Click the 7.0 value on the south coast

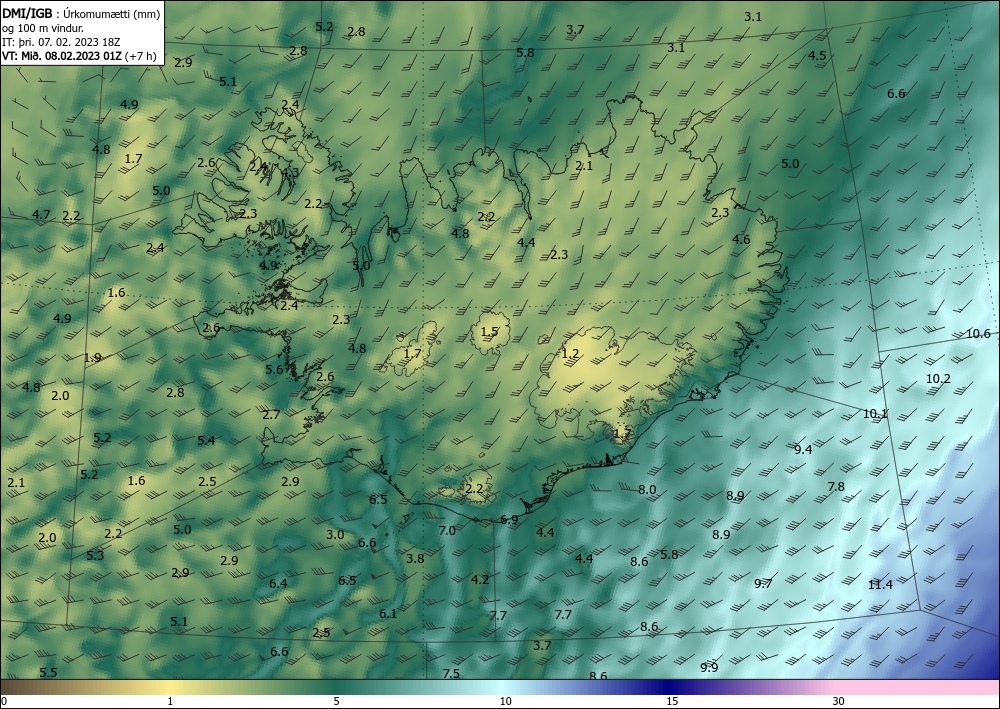coord(447,530)
